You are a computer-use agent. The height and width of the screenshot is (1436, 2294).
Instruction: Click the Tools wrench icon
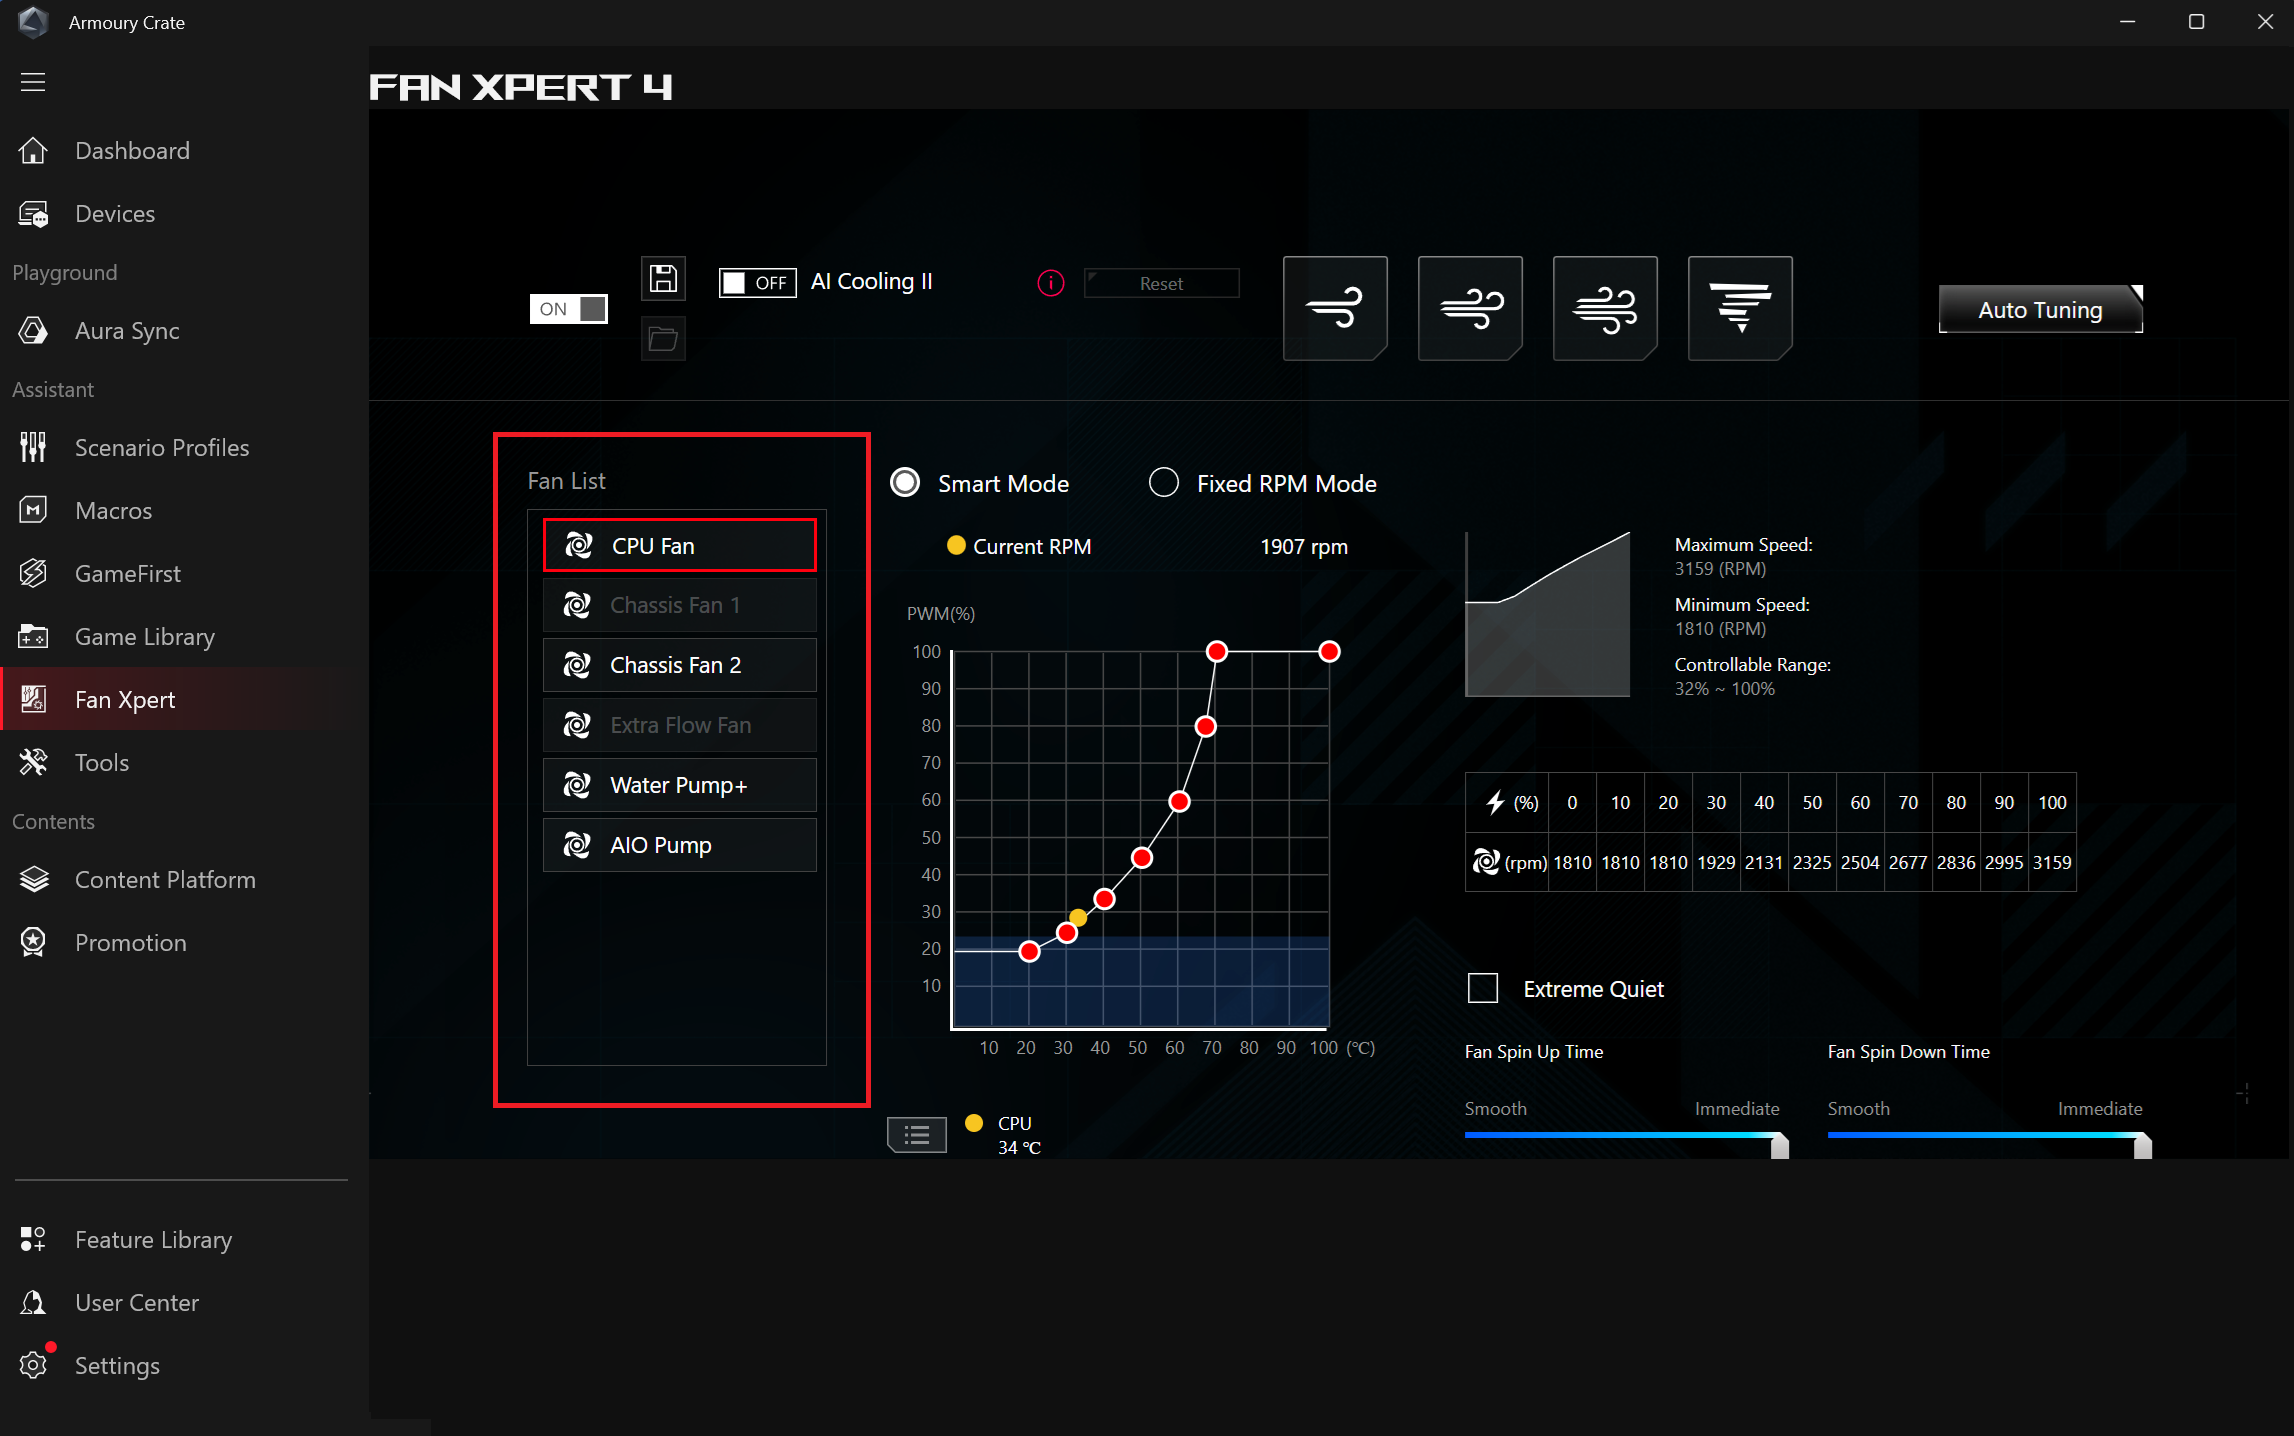33,762
